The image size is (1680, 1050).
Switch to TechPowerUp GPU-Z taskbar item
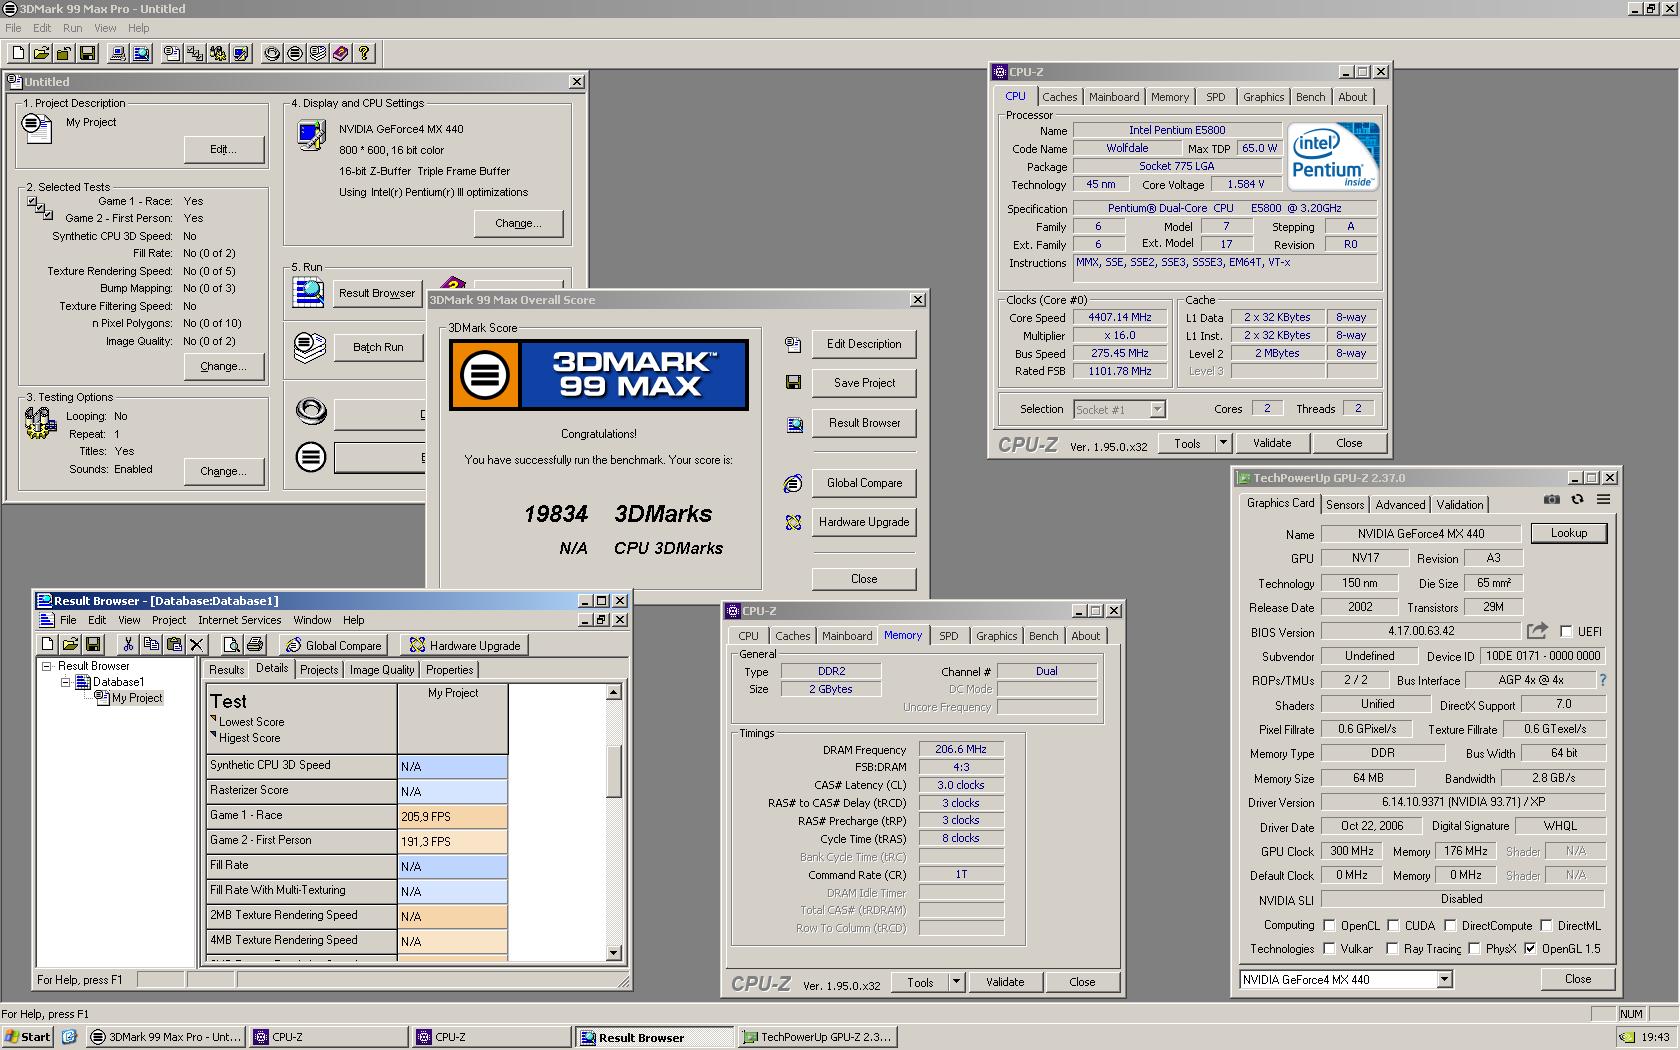pos(817,1037)
